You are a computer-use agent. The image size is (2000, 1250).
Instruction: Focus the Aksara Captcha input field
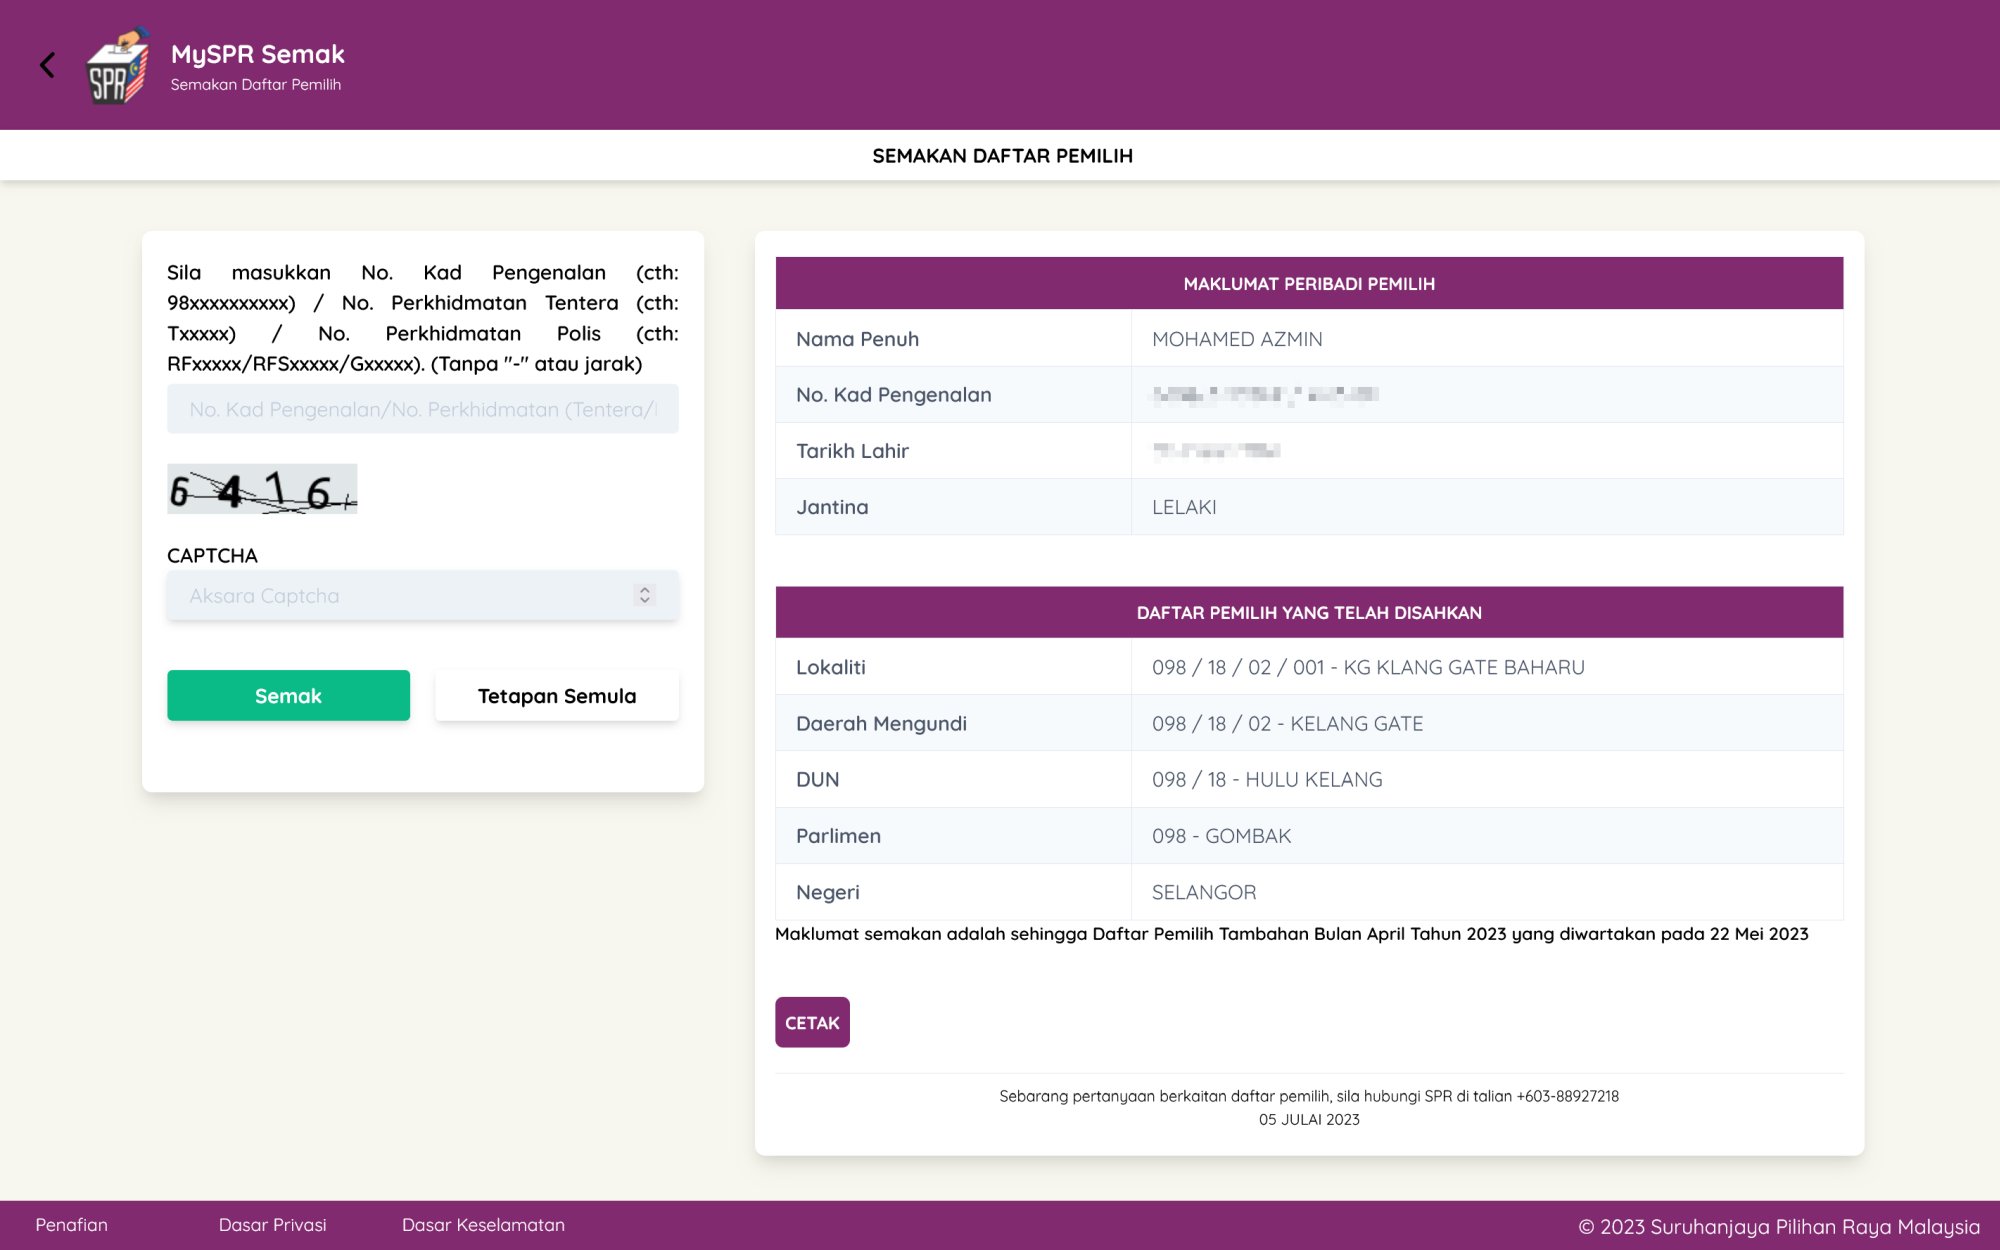(400, 595)
